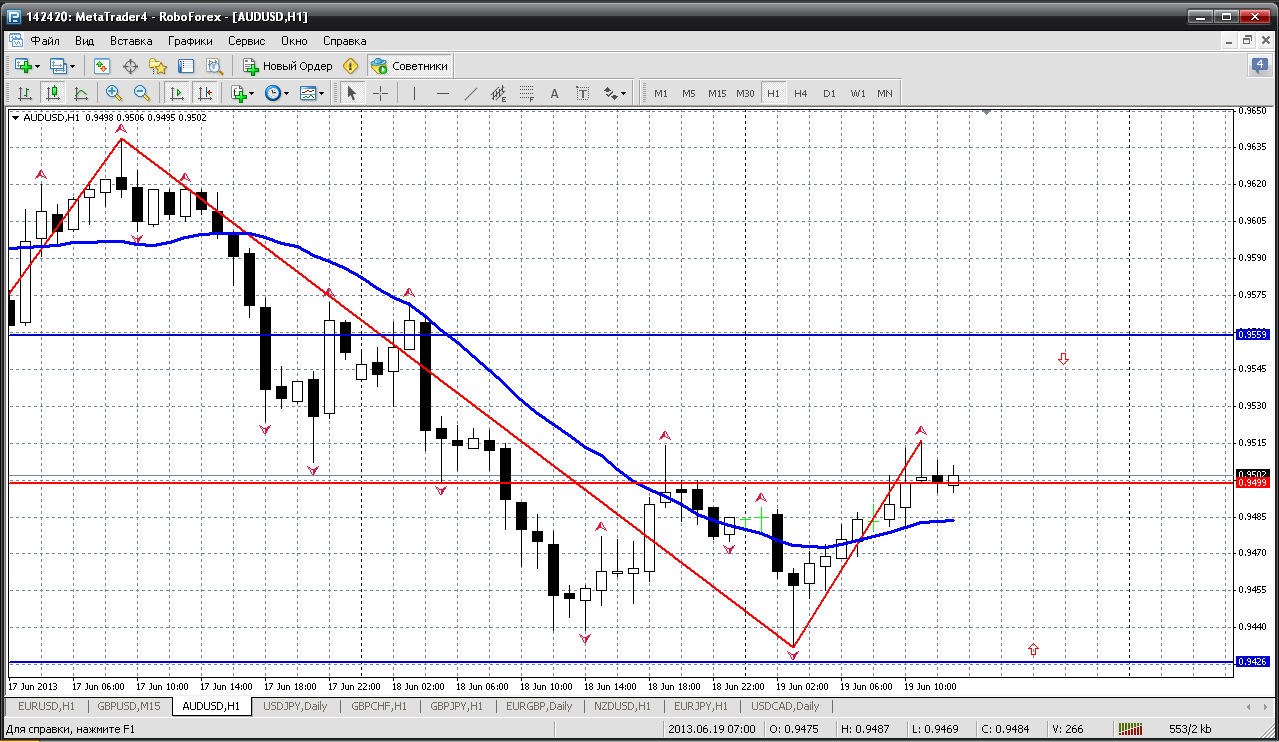The width and height of the screenshot is (1279, 742).
Task: Open the Вставка menu
Action: 131,41
